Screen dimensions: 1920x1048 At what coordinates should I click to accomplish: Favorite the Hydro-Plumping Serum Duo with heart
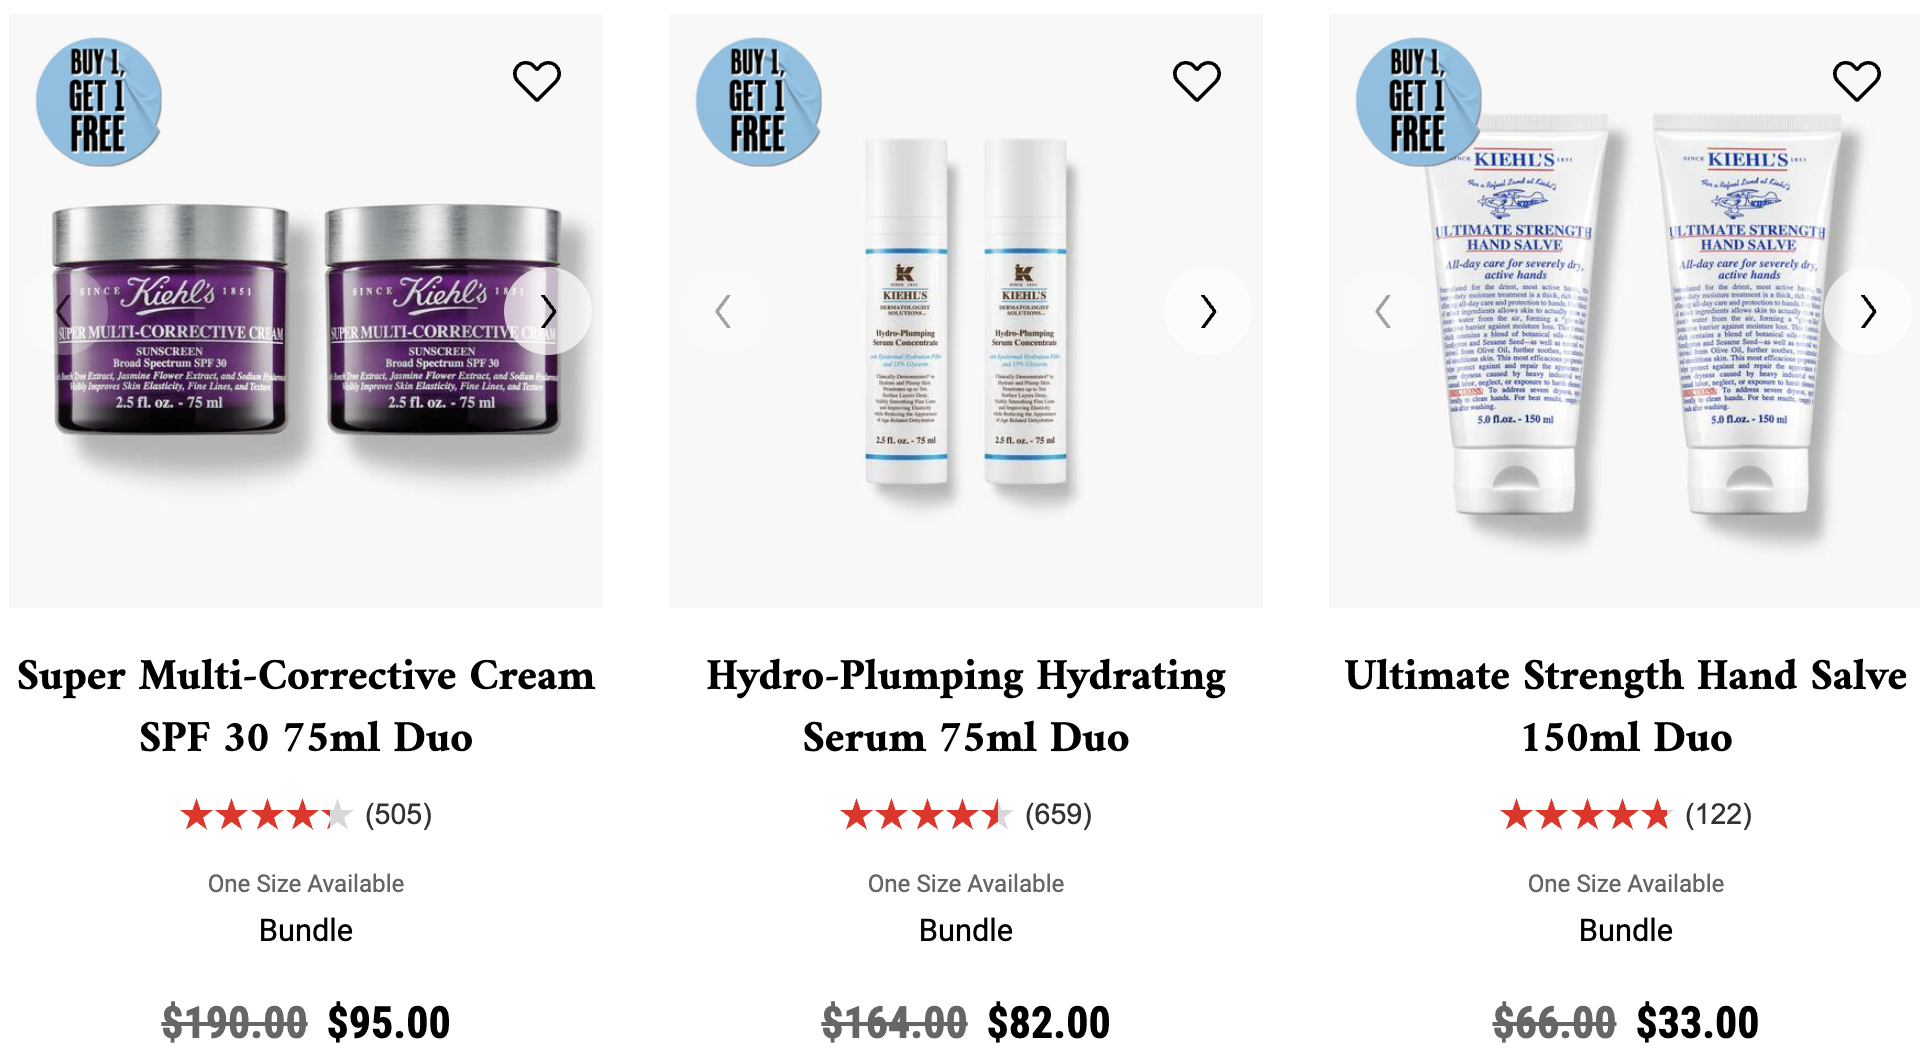[1197, 80]
